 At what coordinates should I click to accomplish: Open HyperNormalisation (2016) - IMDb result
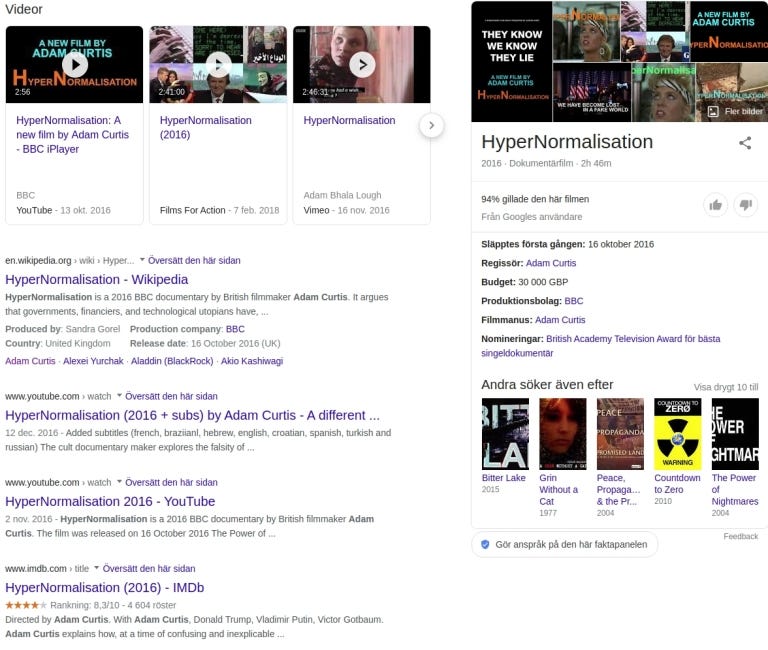pyautogui.click(x=105, y=587)
